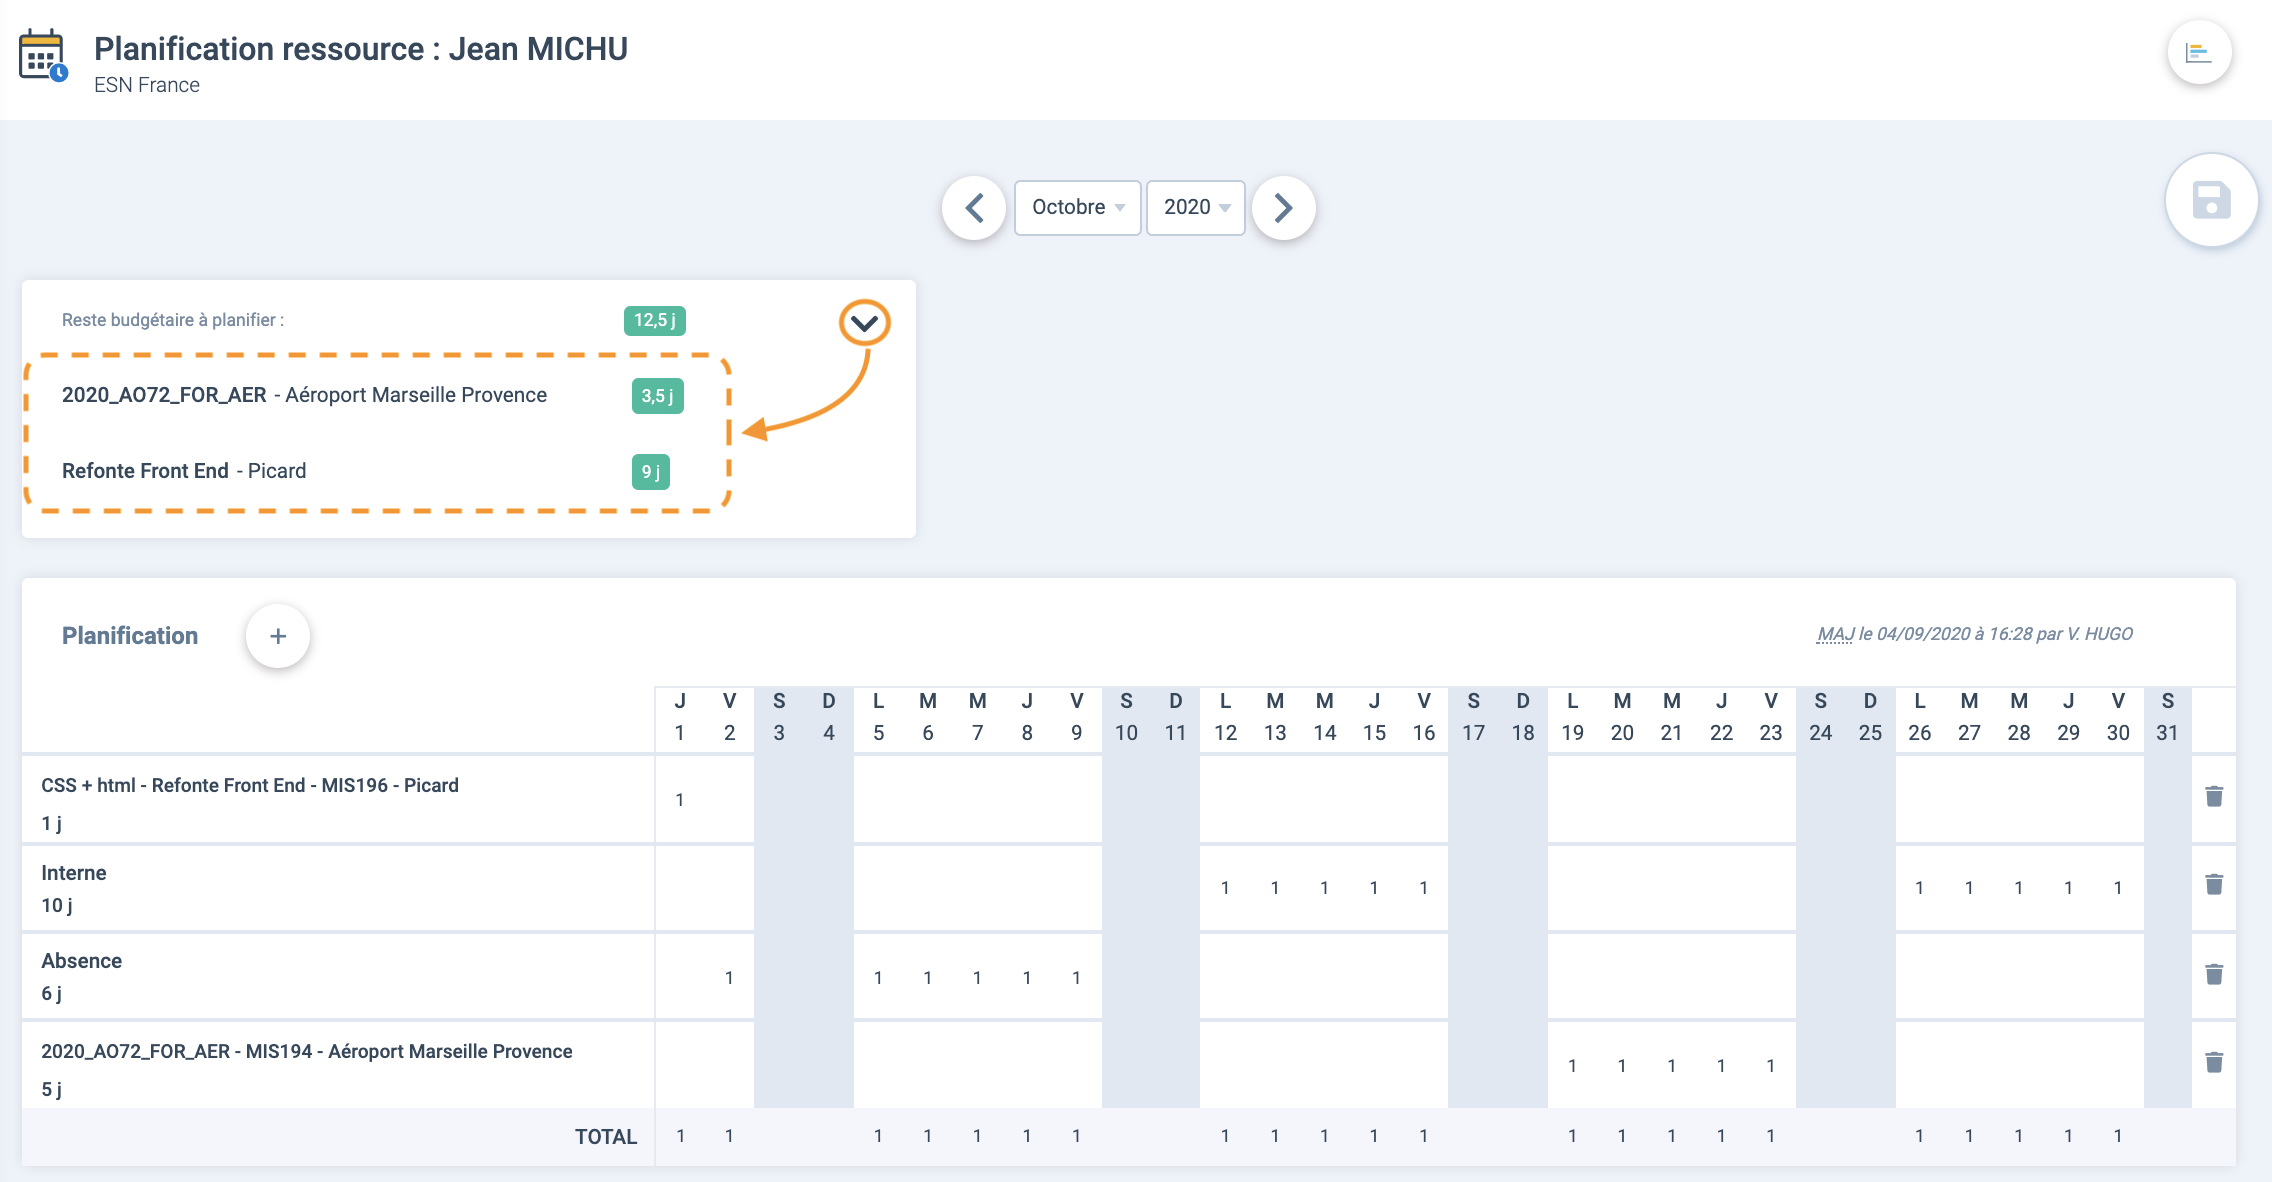Select Refonte Front End - Picard budget line
2272x1182 pixels.
184,472
